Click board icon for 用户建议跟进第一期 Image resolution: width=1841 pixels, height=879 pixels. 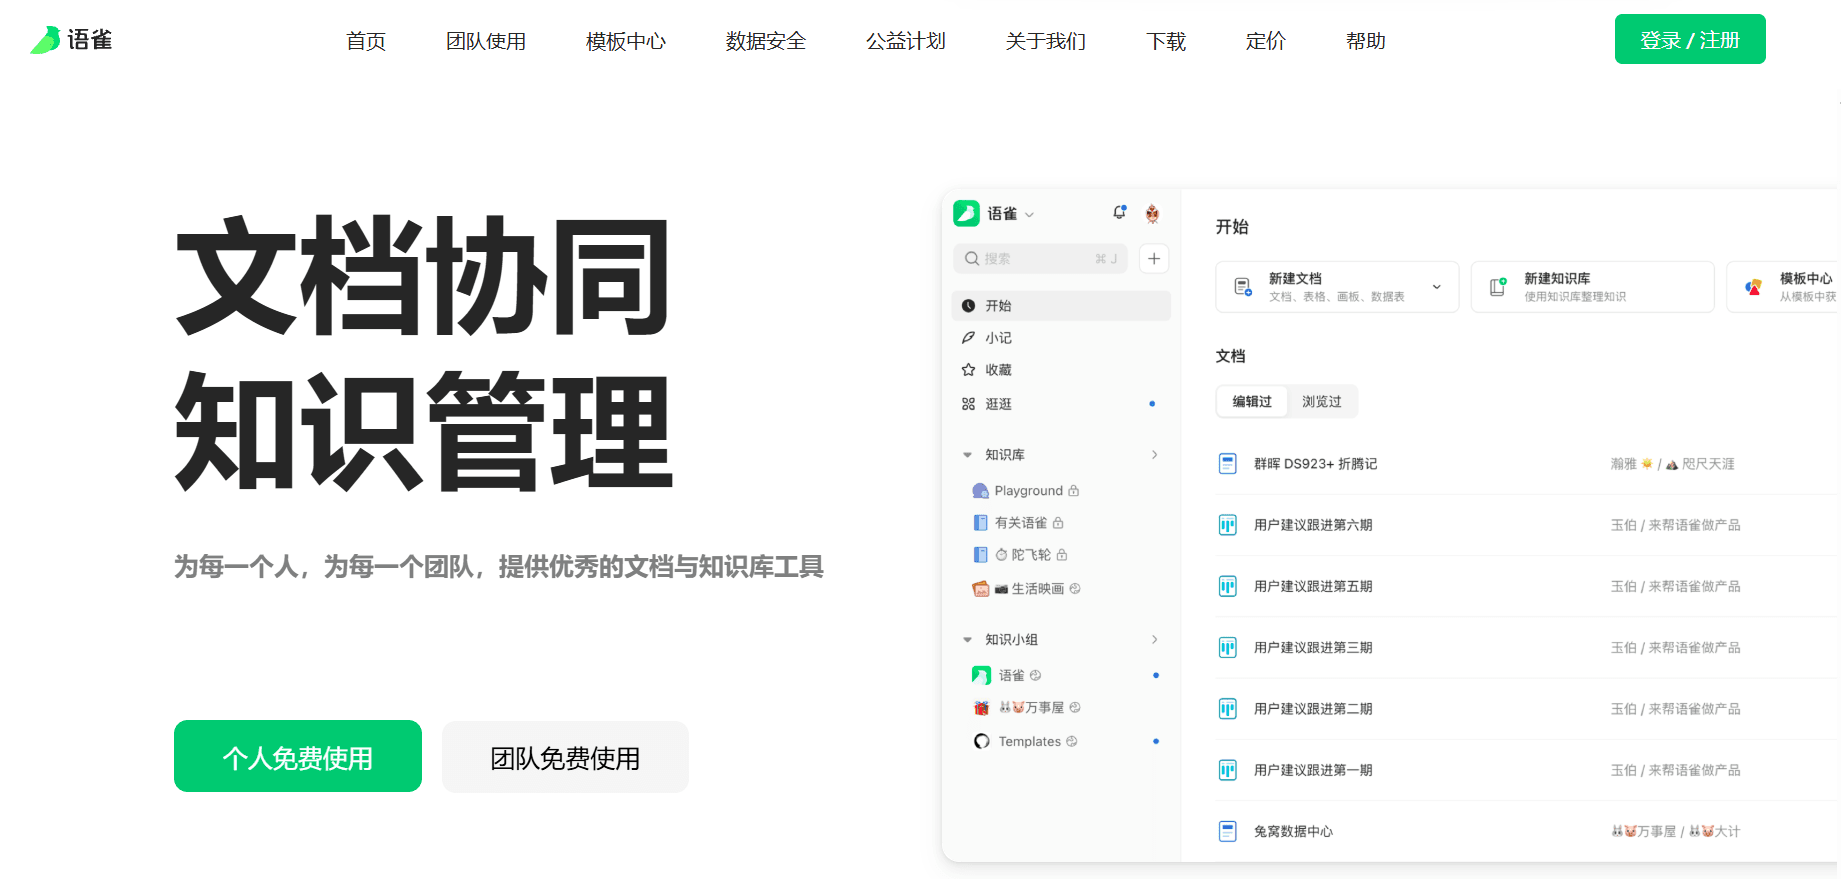tap(1227, 770)
